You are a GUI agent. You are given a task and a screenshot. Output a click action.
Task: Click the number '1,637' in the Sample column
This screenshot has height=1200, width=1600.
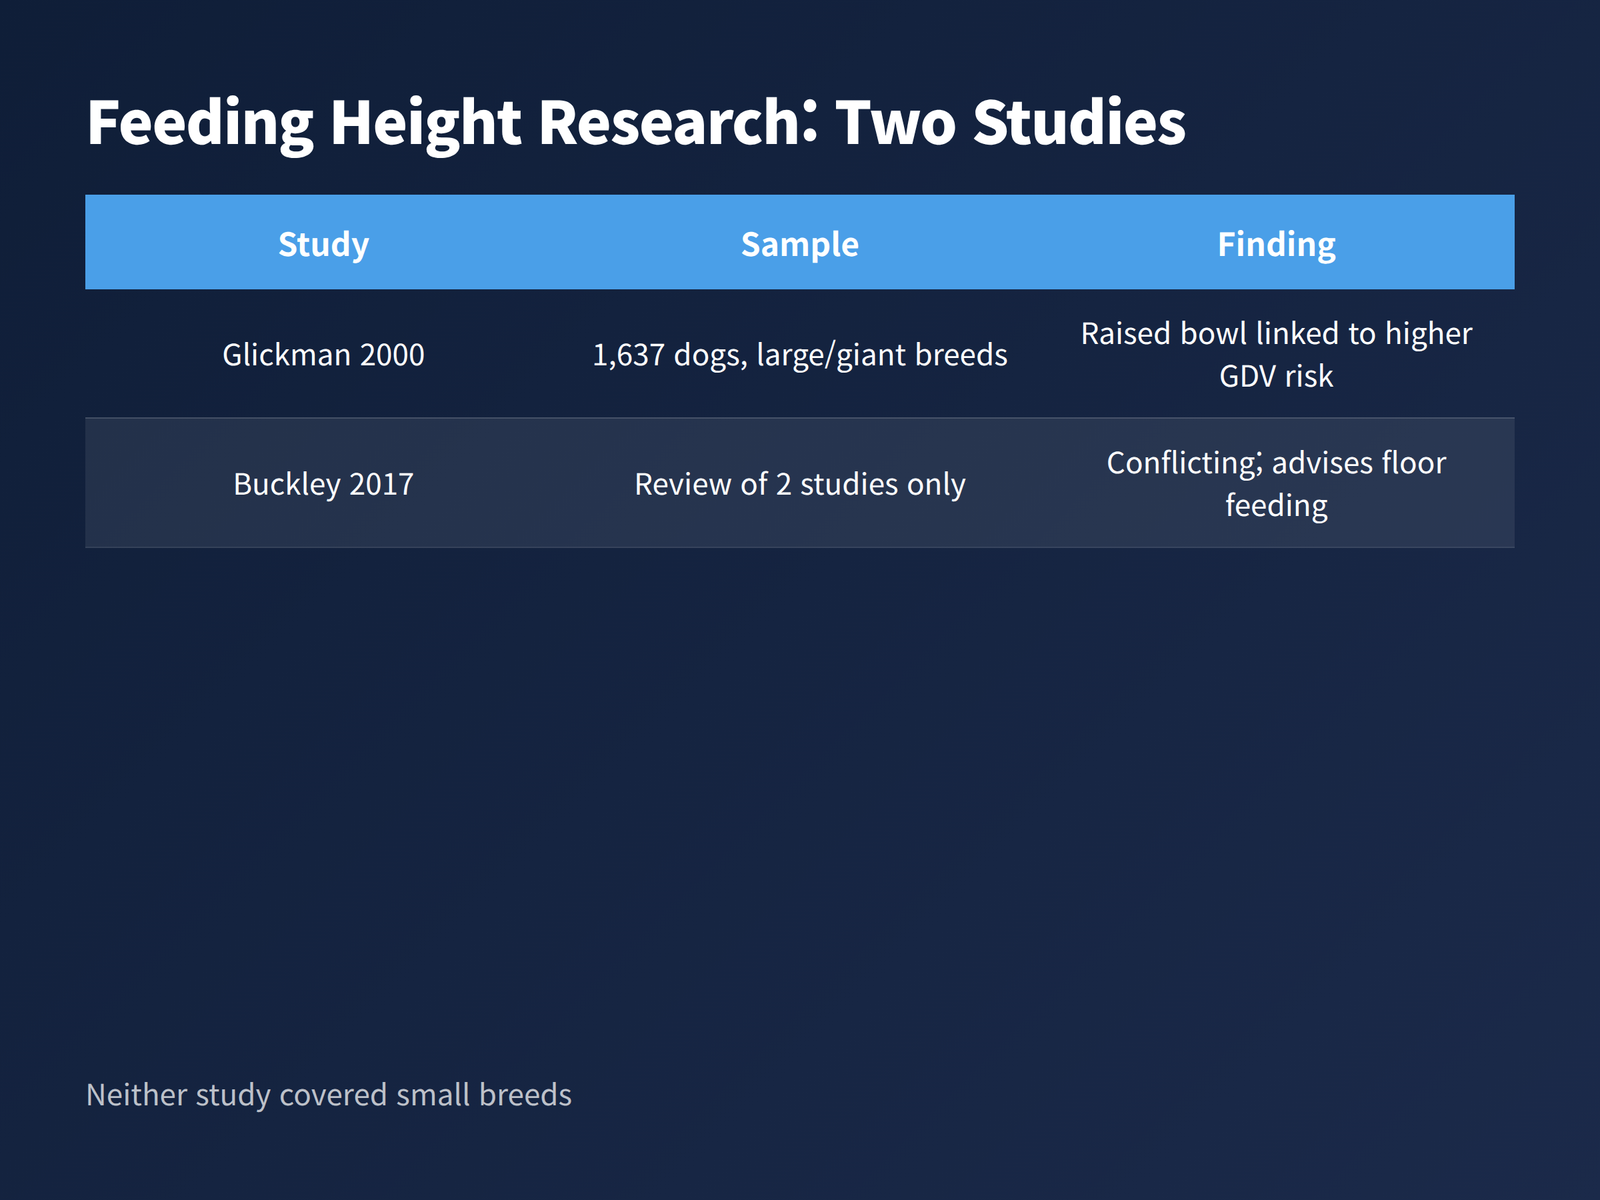click(629, 355)
